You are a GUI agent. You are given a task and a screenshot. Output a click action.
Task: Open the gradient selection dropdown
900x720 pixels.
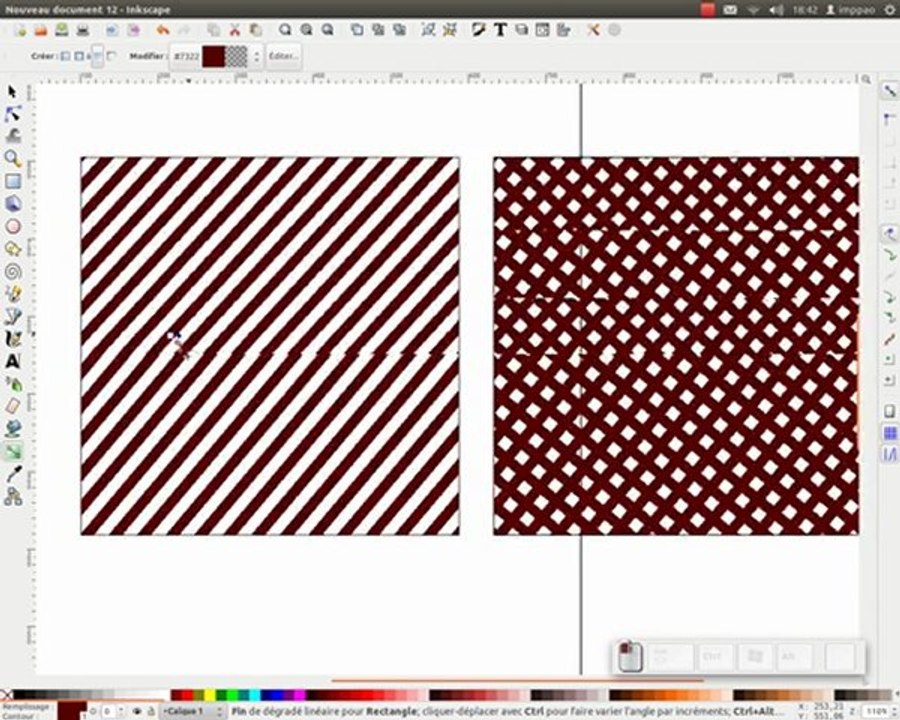click(216, 56)
